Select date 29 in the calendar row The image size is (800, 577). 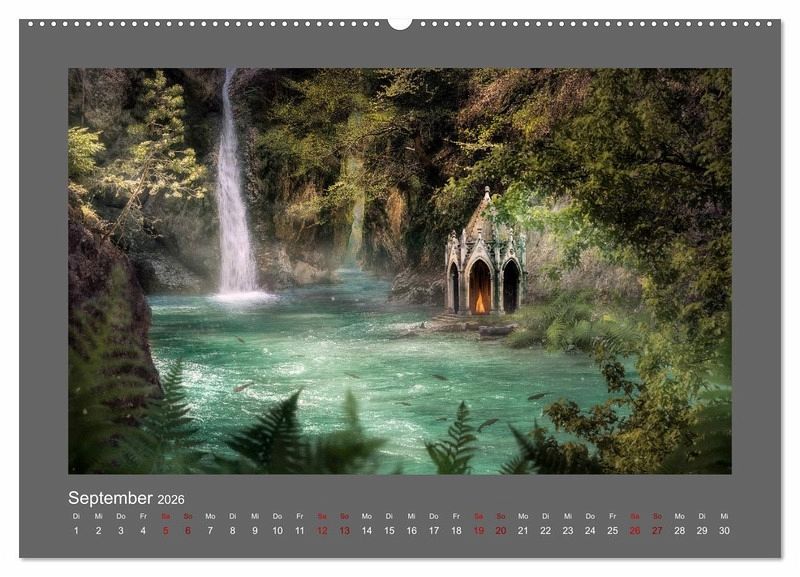[x=702, y=531]
